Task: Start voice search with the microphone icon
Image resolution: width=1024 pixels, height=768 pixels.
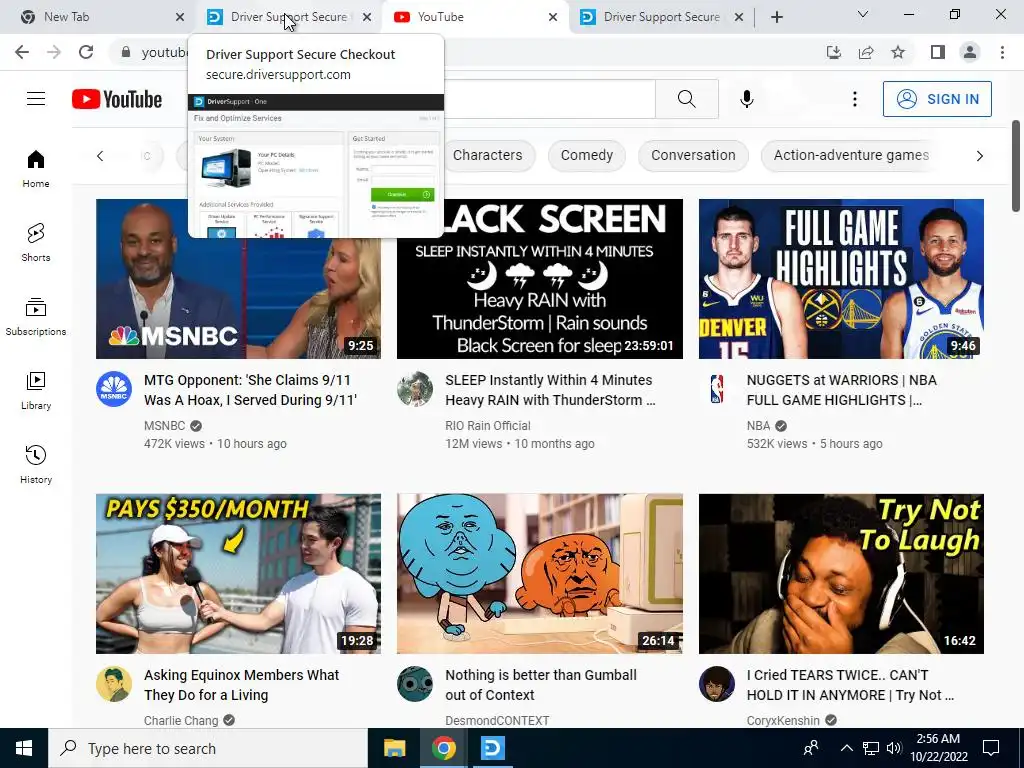Action: (746, 99)
